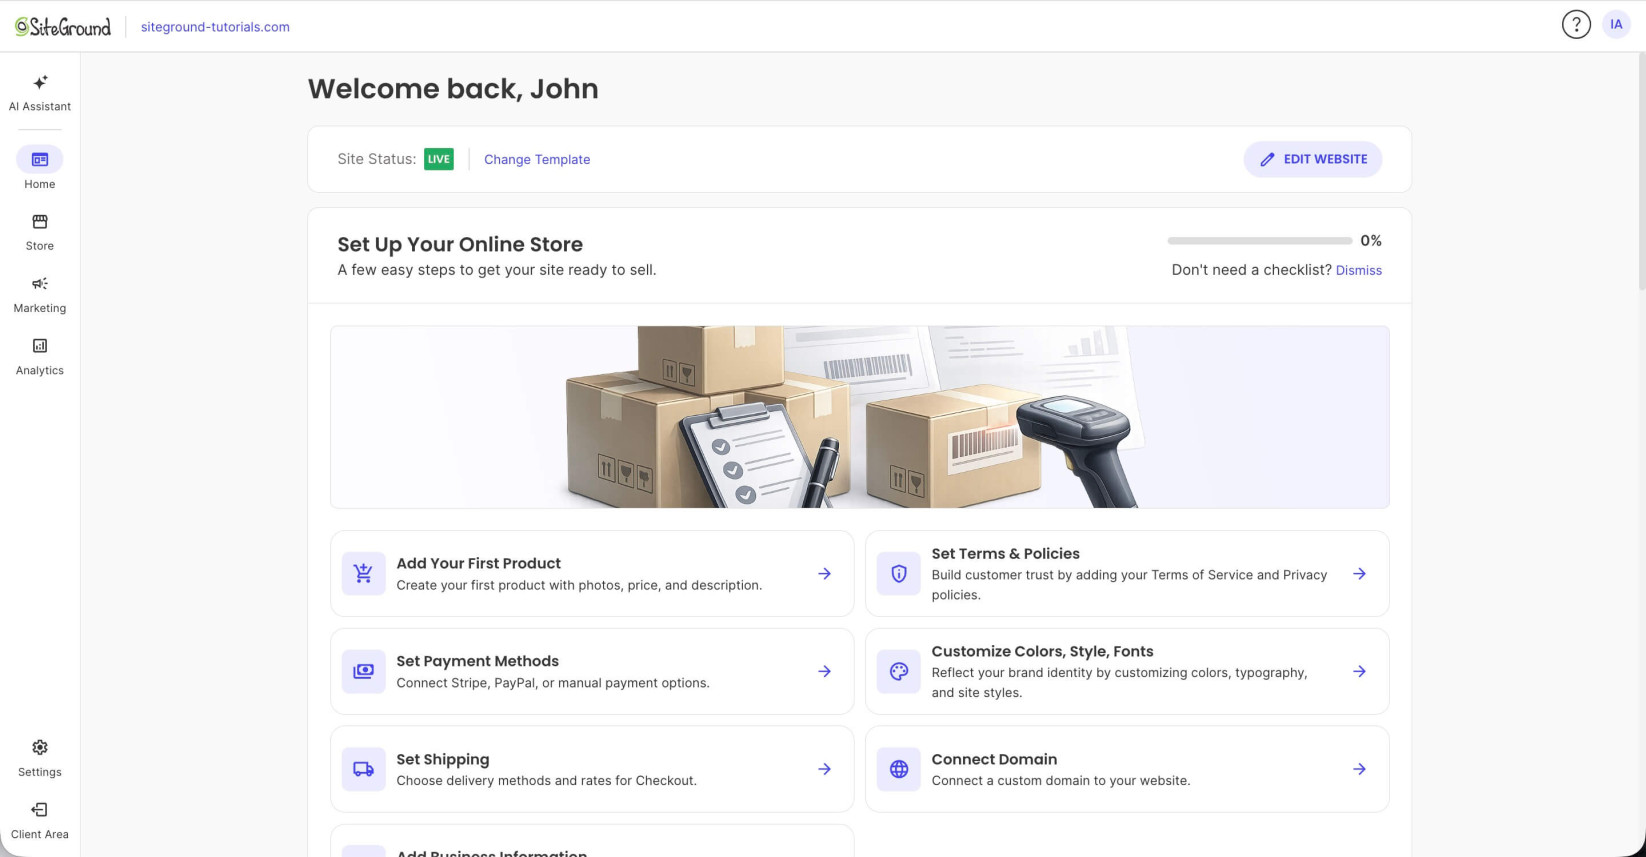Open the Settings gear icon
The width and height of the screenshot is (1646, 857).
click(40, 748)
